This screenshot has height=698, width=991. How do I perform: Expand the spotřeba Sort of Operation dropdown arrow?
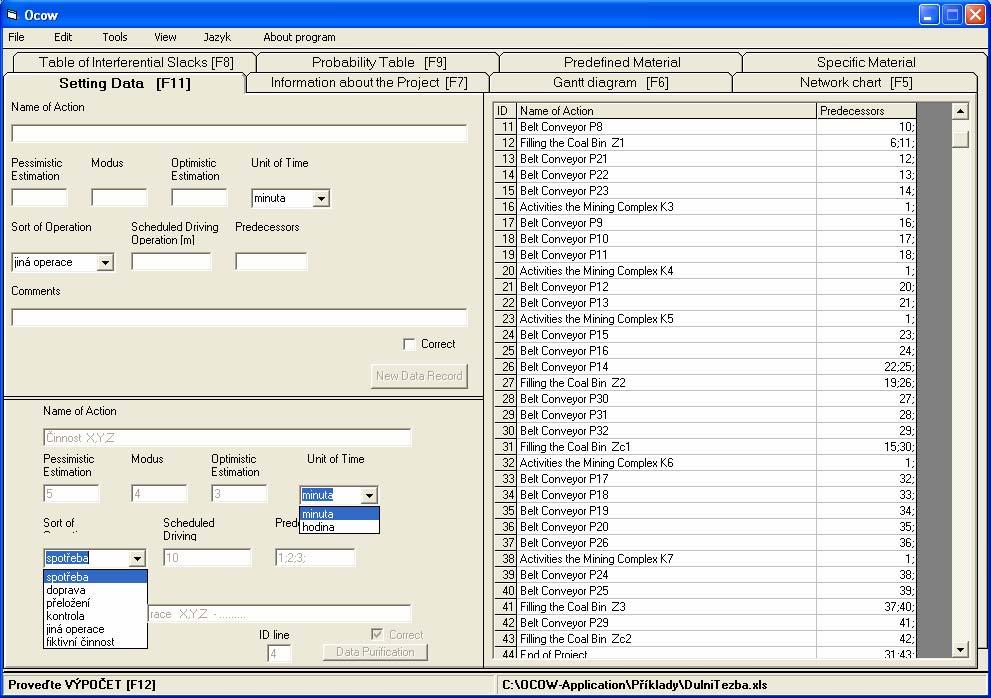[137, 558]
